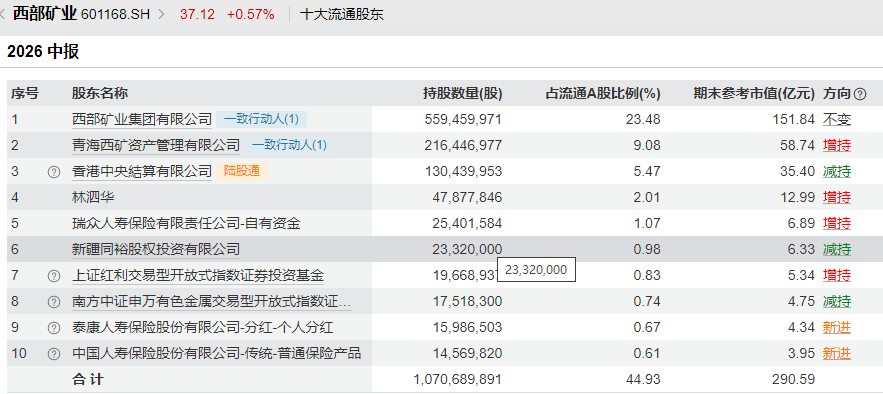This screenshot has width=883, height=394.
Task: Click 减持 direction for 香港中央结算
Action: [836, 172]
